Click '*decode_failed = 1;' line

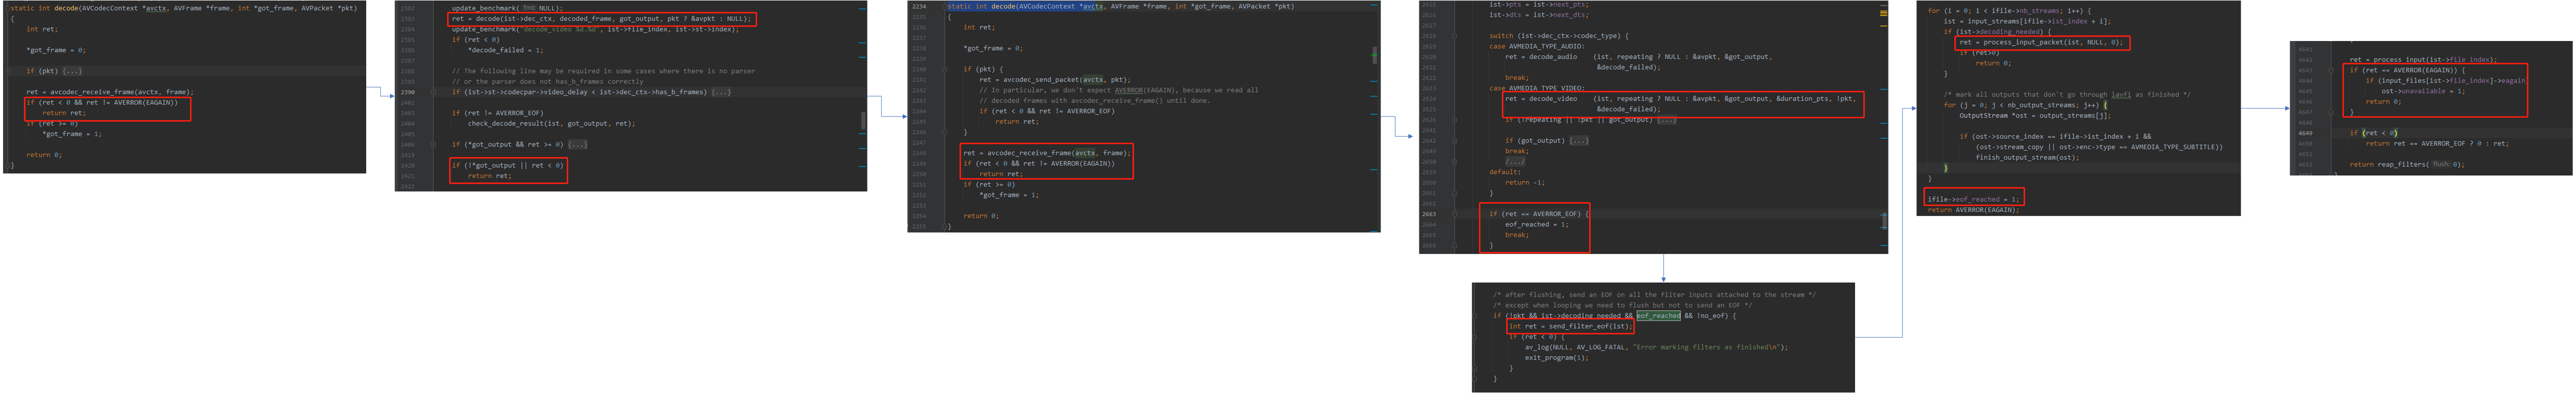[x=505, y=50]
